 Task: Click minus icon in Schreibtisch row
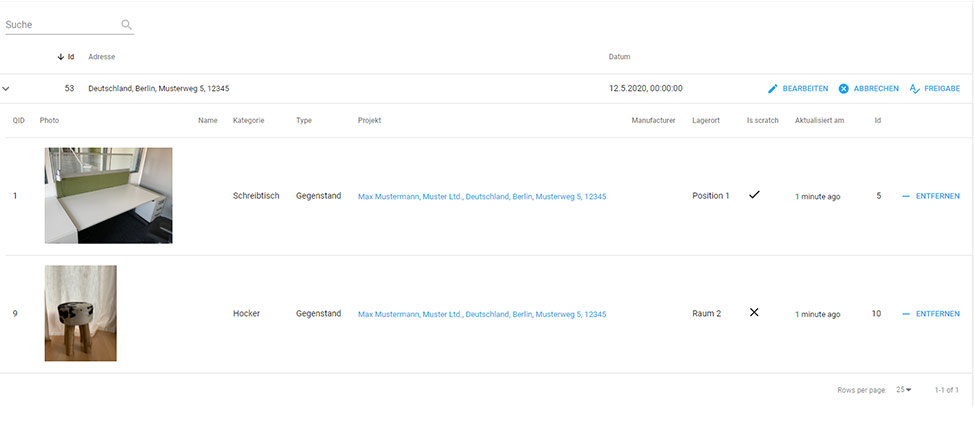[x=906, y=196]
